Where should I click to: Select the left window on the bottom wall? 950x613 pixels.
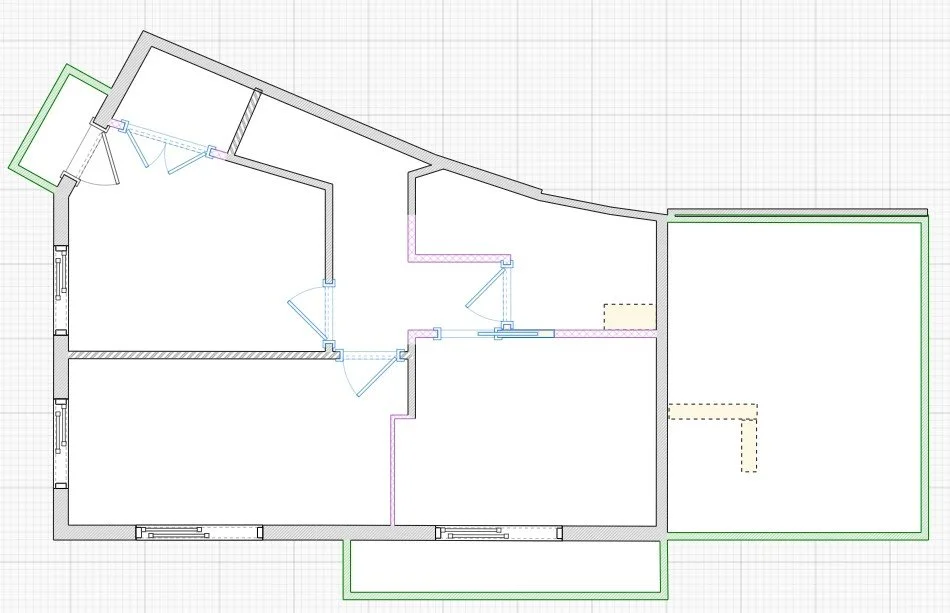(199, 532)
